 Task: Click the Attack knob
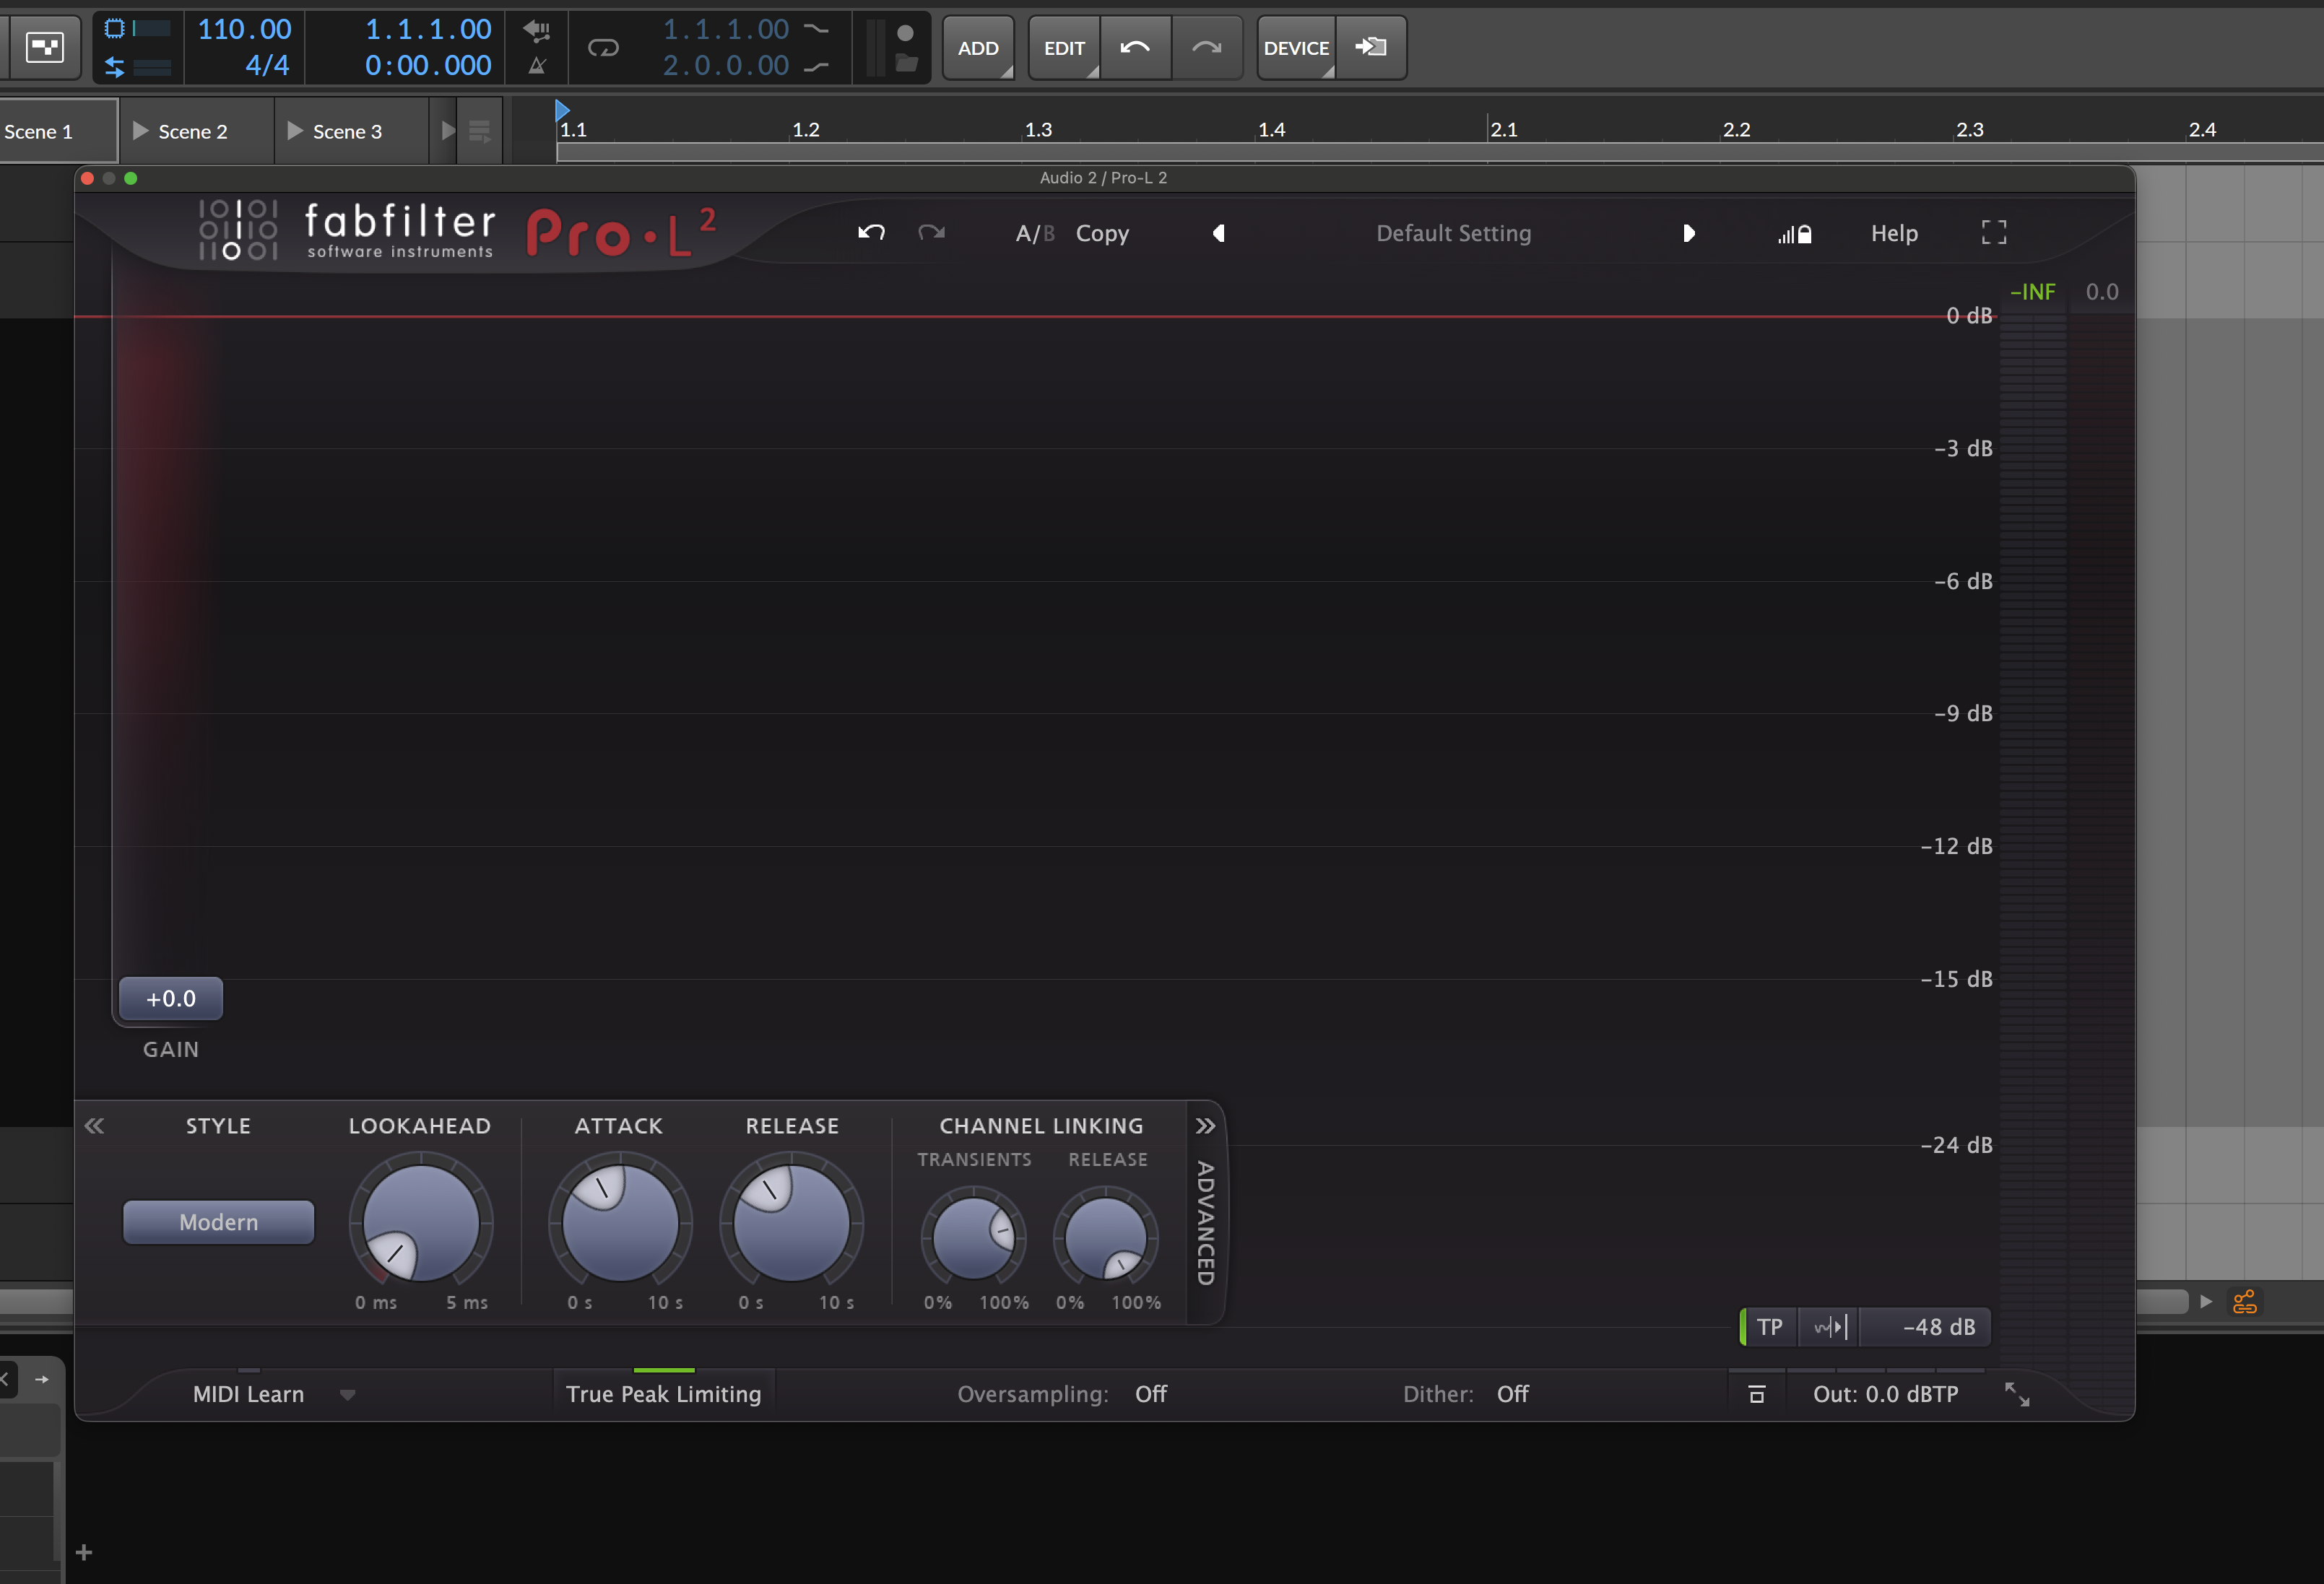pyautogui.click(x=619, y=1222)
